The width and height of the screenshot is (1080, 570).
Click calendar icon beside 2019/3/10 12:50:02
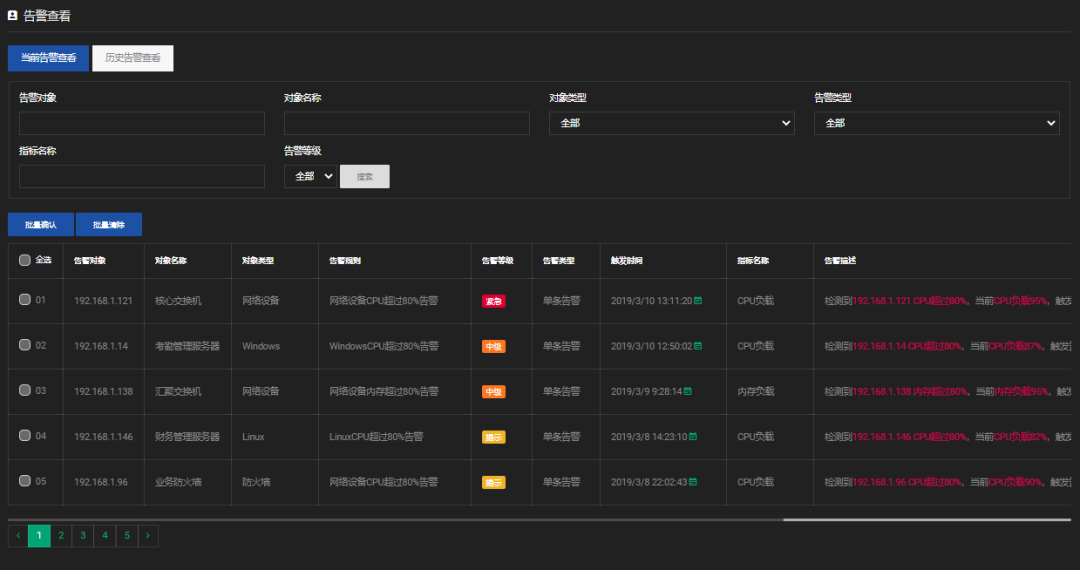coord(698,346)
